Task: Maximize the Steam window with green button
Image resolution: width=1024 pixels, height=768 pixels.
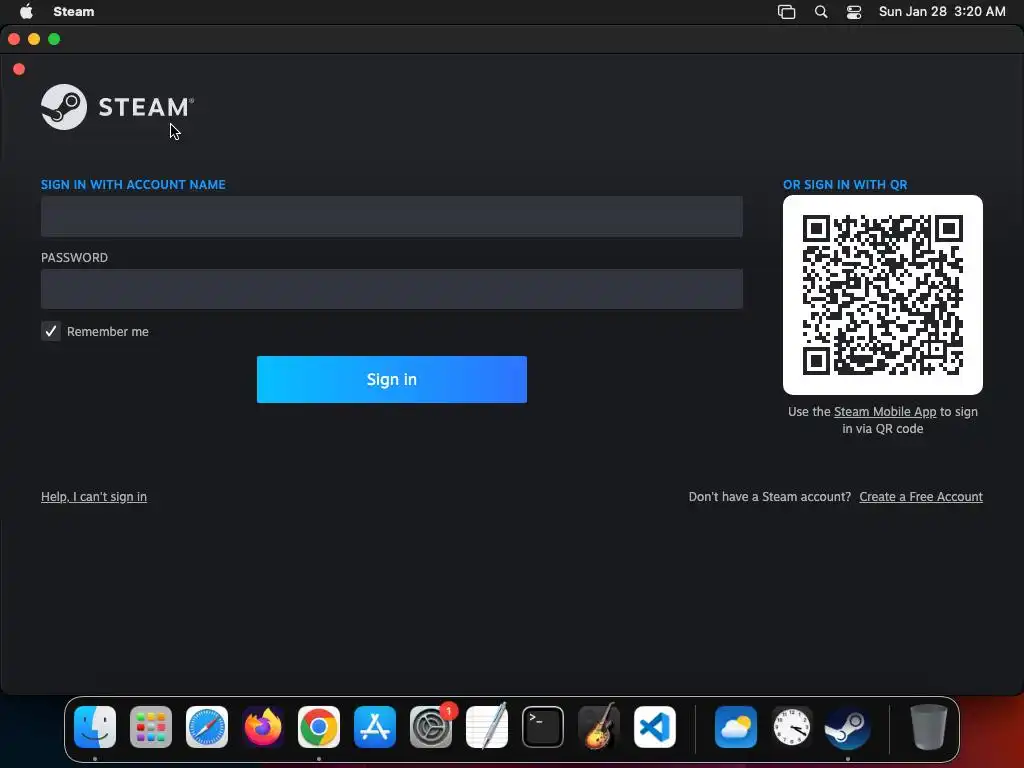Action: click(x=54, y=39)
